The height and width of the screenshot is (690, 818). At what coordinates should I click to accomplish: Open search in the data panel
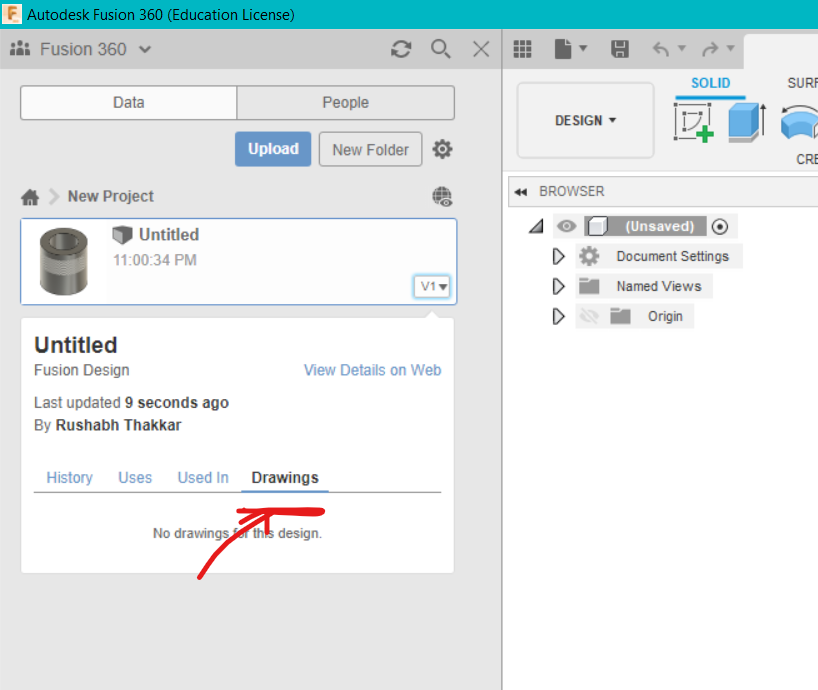(440, 49)
